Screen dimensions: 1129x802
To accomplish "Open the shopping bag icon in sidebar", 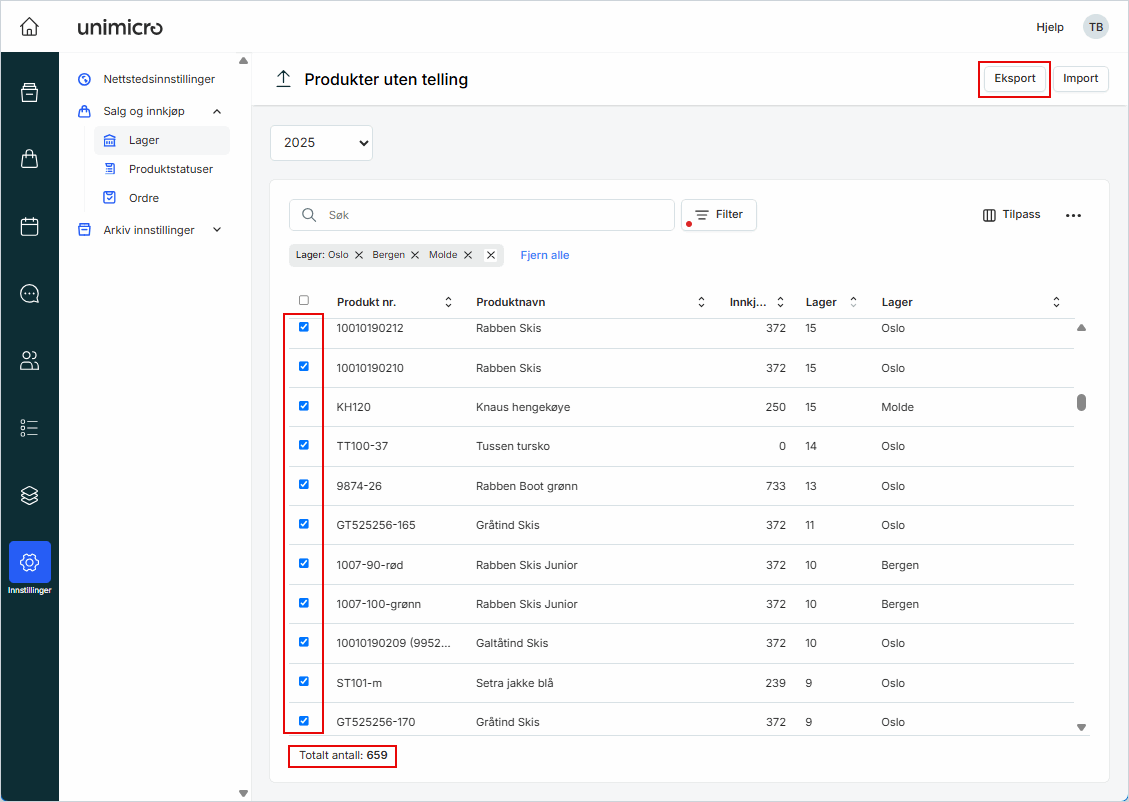I will click(29, 159).
